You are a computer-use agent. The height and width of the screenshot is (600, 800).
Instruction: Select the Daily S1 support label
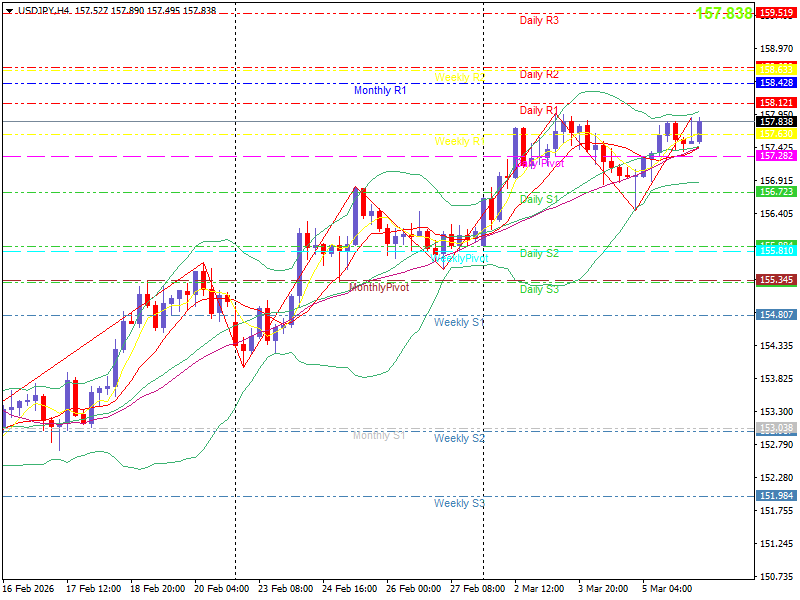click(x=539, y=200)
